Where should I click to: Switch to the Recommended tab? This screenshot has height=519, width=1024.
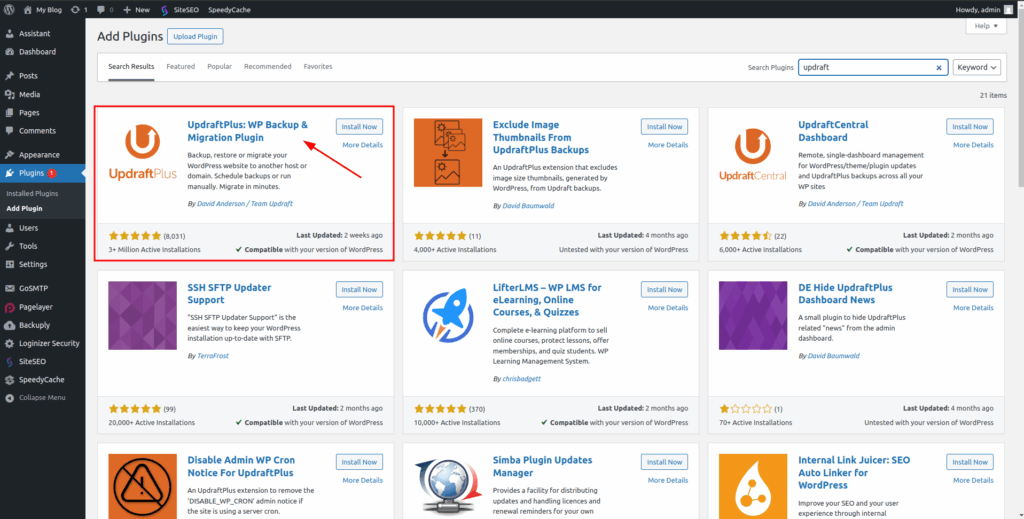click(268, 67)
